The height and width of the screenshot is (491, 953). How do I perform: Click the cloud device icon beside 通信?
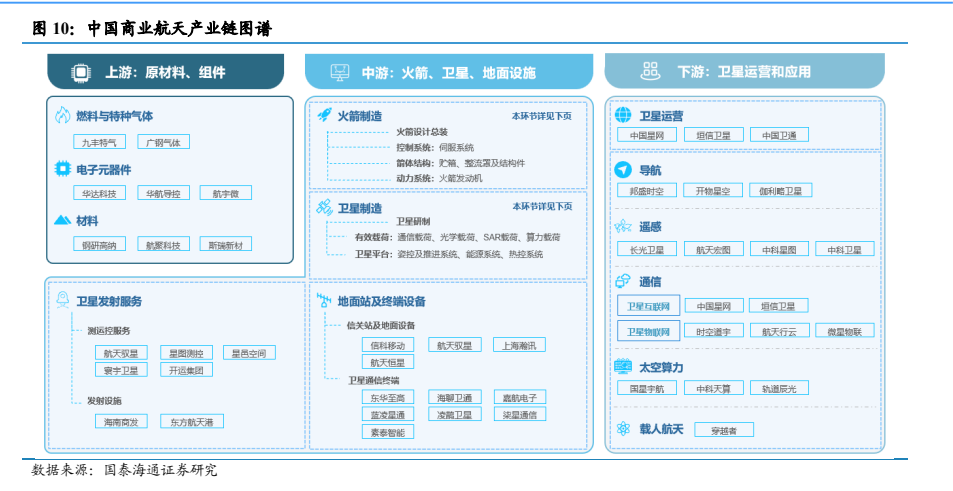[x=623, y=281]
